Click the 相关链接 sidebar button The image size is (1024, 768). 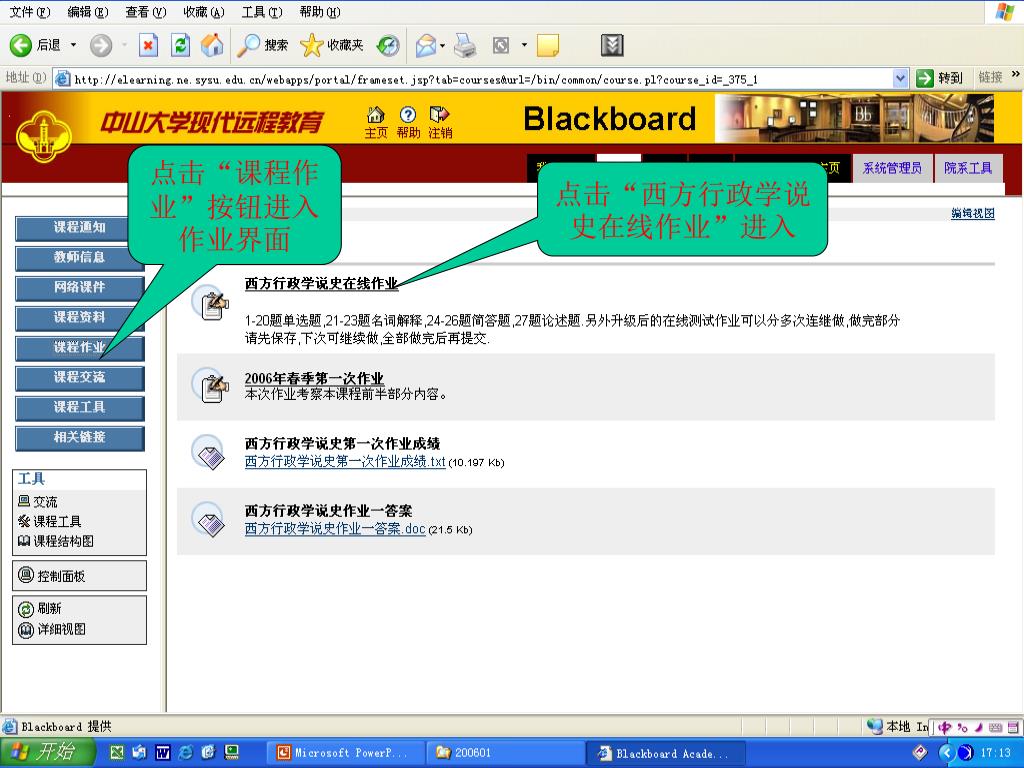[80, 438]
